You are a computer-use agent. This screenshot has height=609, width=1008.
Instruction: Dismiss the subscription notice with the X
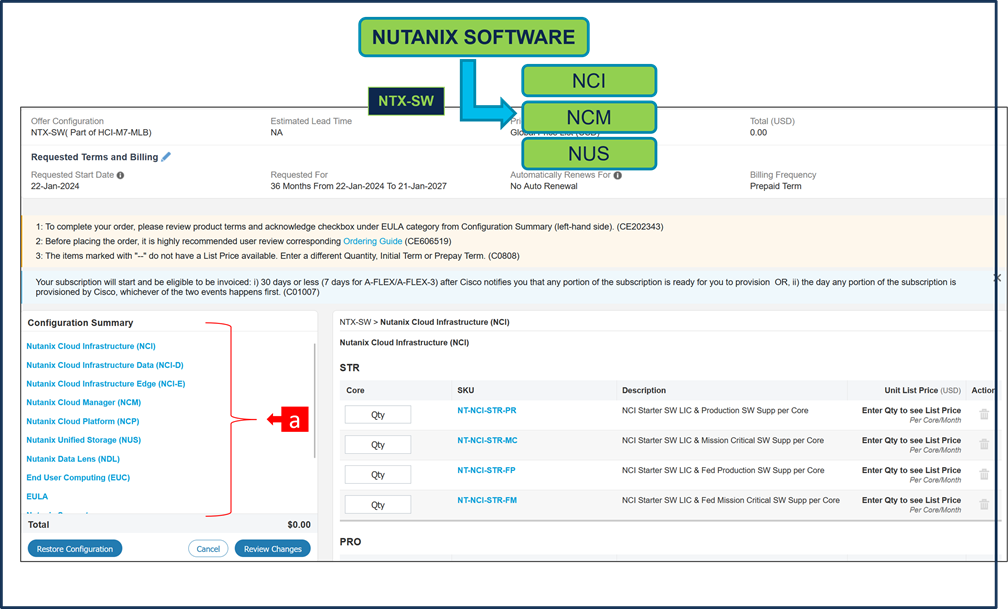click(x=997, y=278)
